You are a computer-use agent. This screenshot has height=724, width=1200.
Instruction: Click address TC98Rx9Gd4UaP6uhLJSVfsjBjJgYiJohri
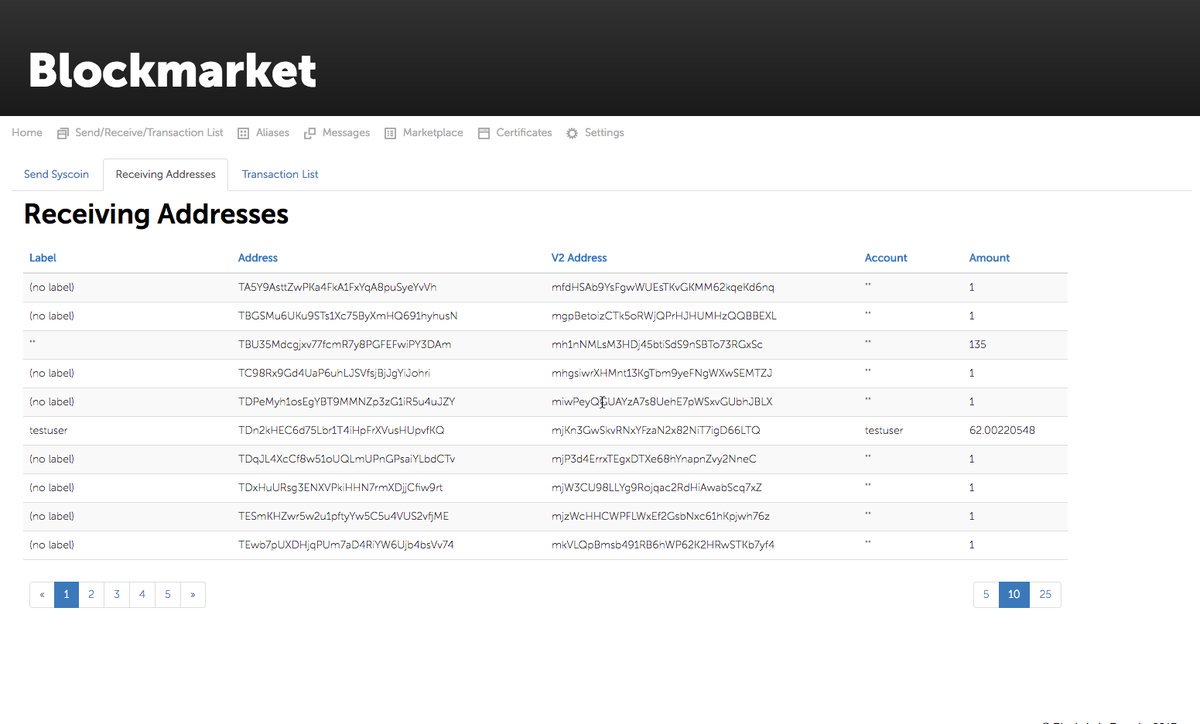coord(334,373)
